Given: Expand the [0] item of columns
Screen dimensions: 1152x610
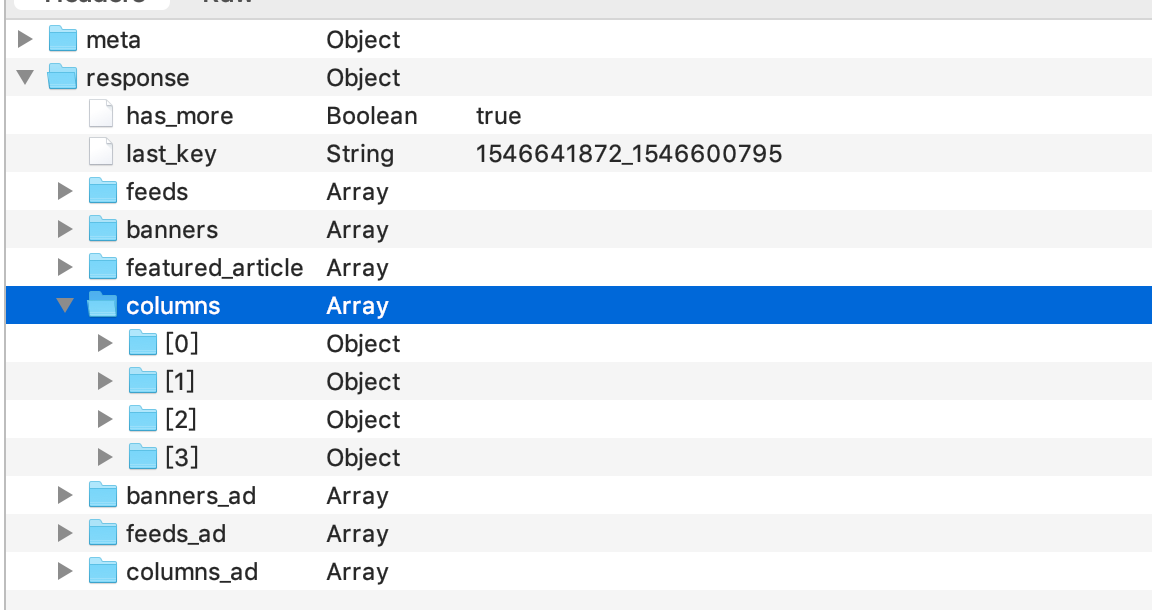Looking at the screenshot, I should pos(106,344).
